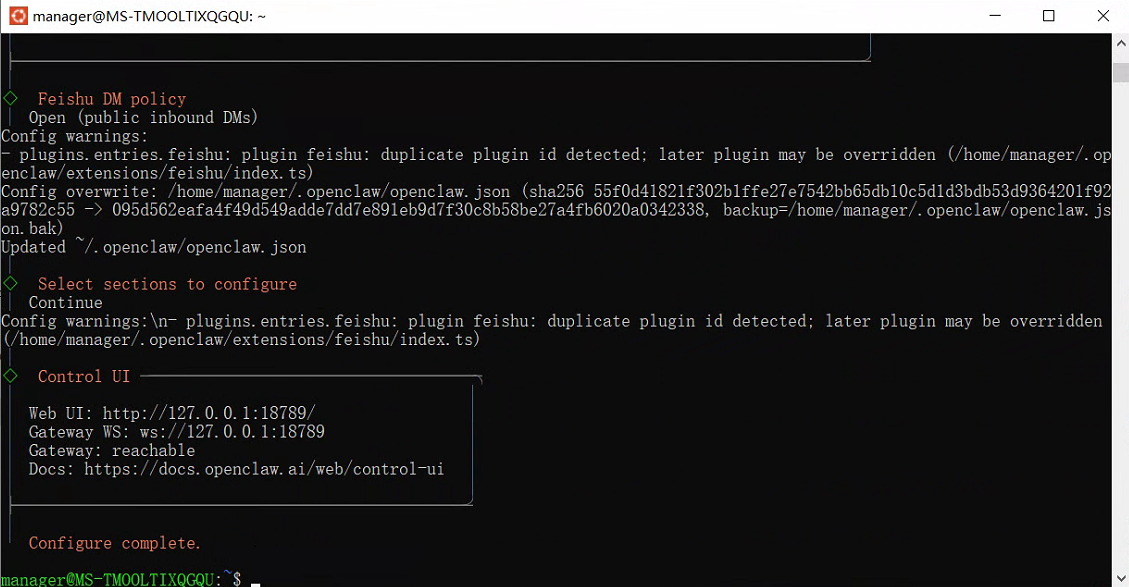Maximize the terminal window
This screenshot has width=1129, height=587.
pyautogui.click(x=1048, y=16)
